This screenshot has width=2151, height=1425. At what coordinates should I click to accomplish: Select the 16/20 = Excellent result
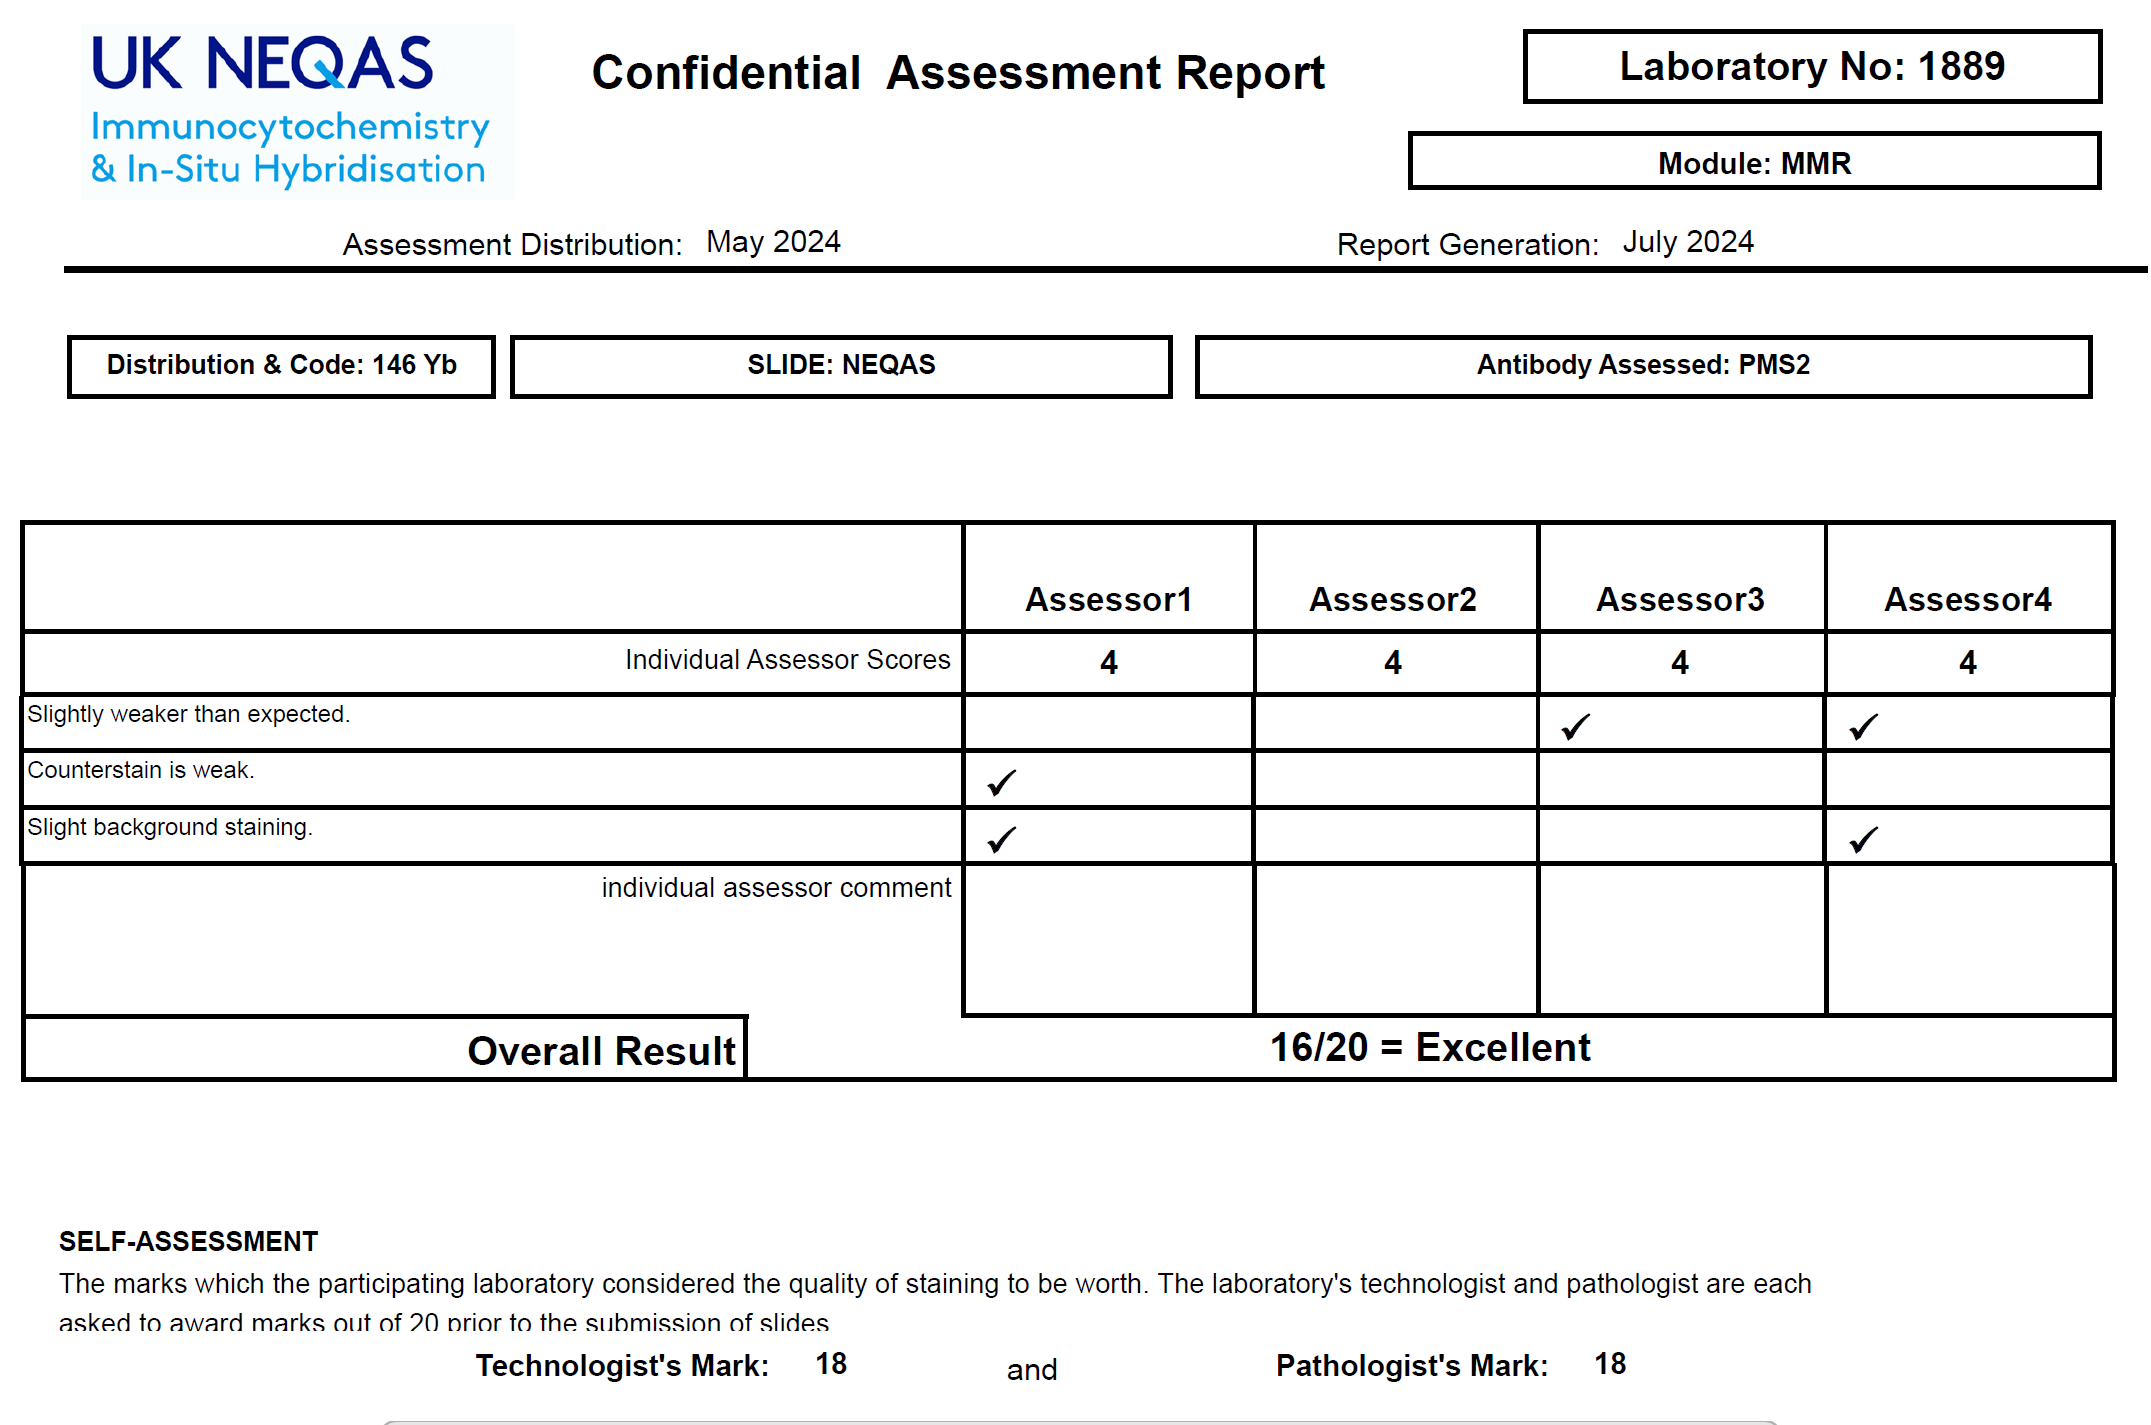click(1430, 1047)
